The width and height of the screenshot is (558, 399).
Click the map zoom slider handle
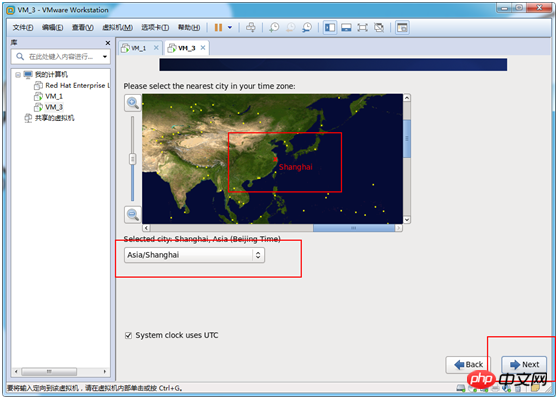coord(132,159)
